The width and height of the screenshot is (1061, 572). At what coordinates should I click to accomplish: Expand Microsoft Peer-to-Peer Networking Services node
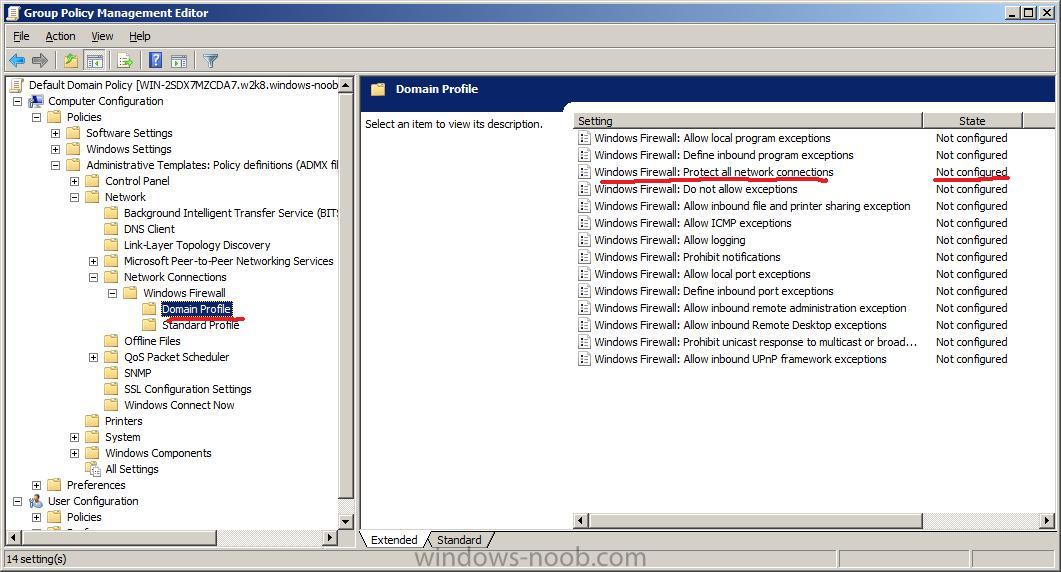pos(93,261)
